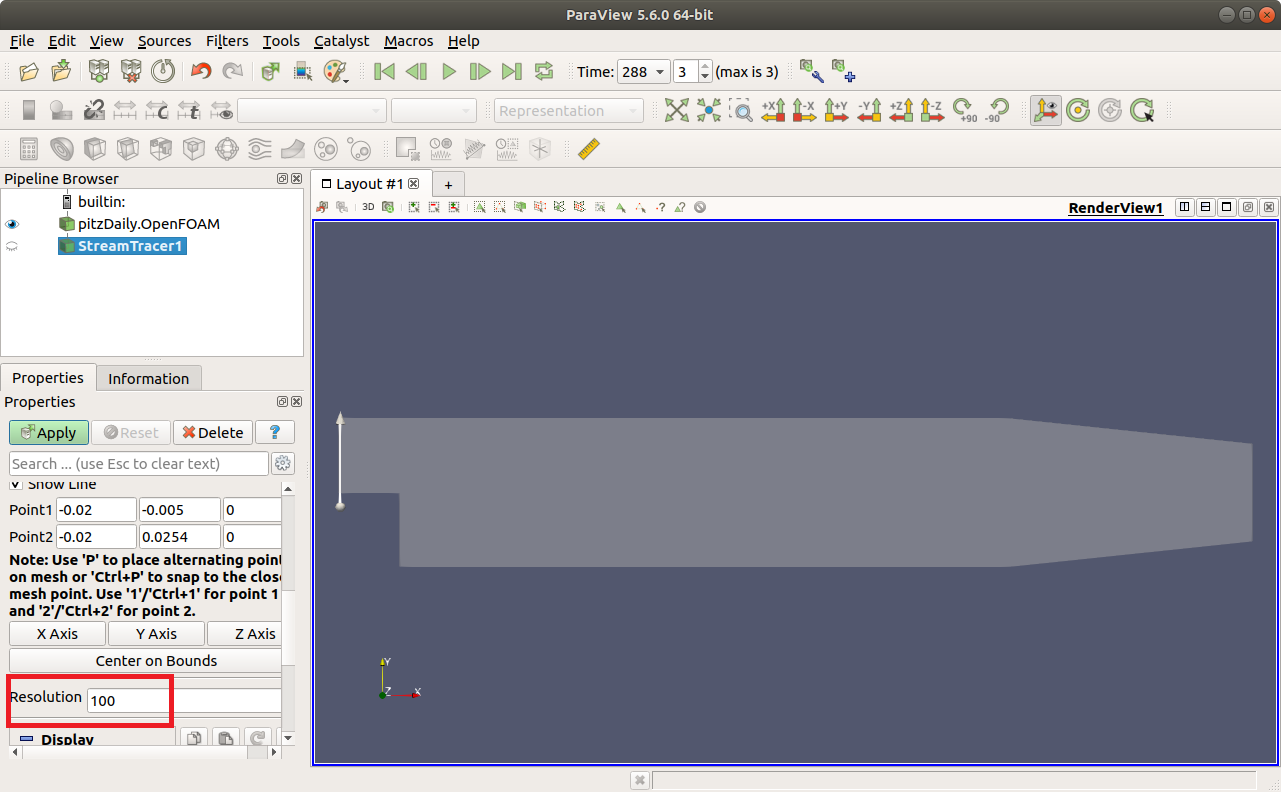Step forward one frame

[480, 72]
